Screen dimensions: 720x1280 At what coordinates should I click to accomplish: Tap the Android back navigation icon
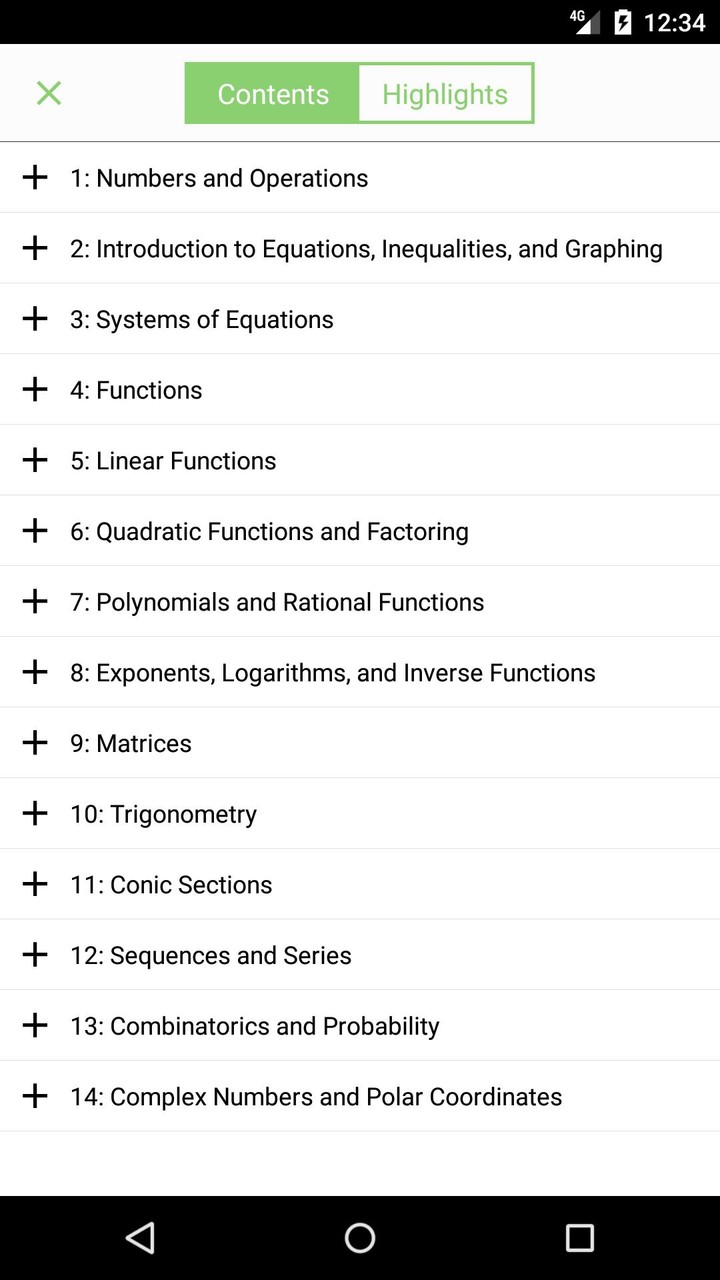[x=140, y=1238]
